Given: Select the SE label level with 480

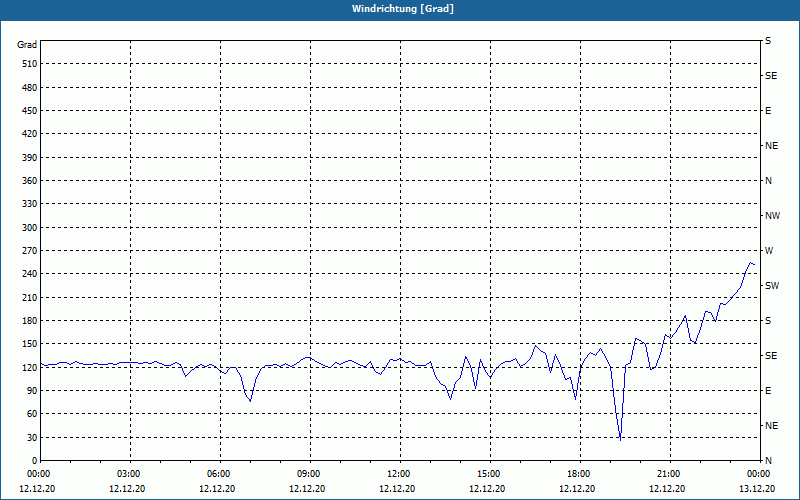Looking at the screenshot, I should (771, 76).
